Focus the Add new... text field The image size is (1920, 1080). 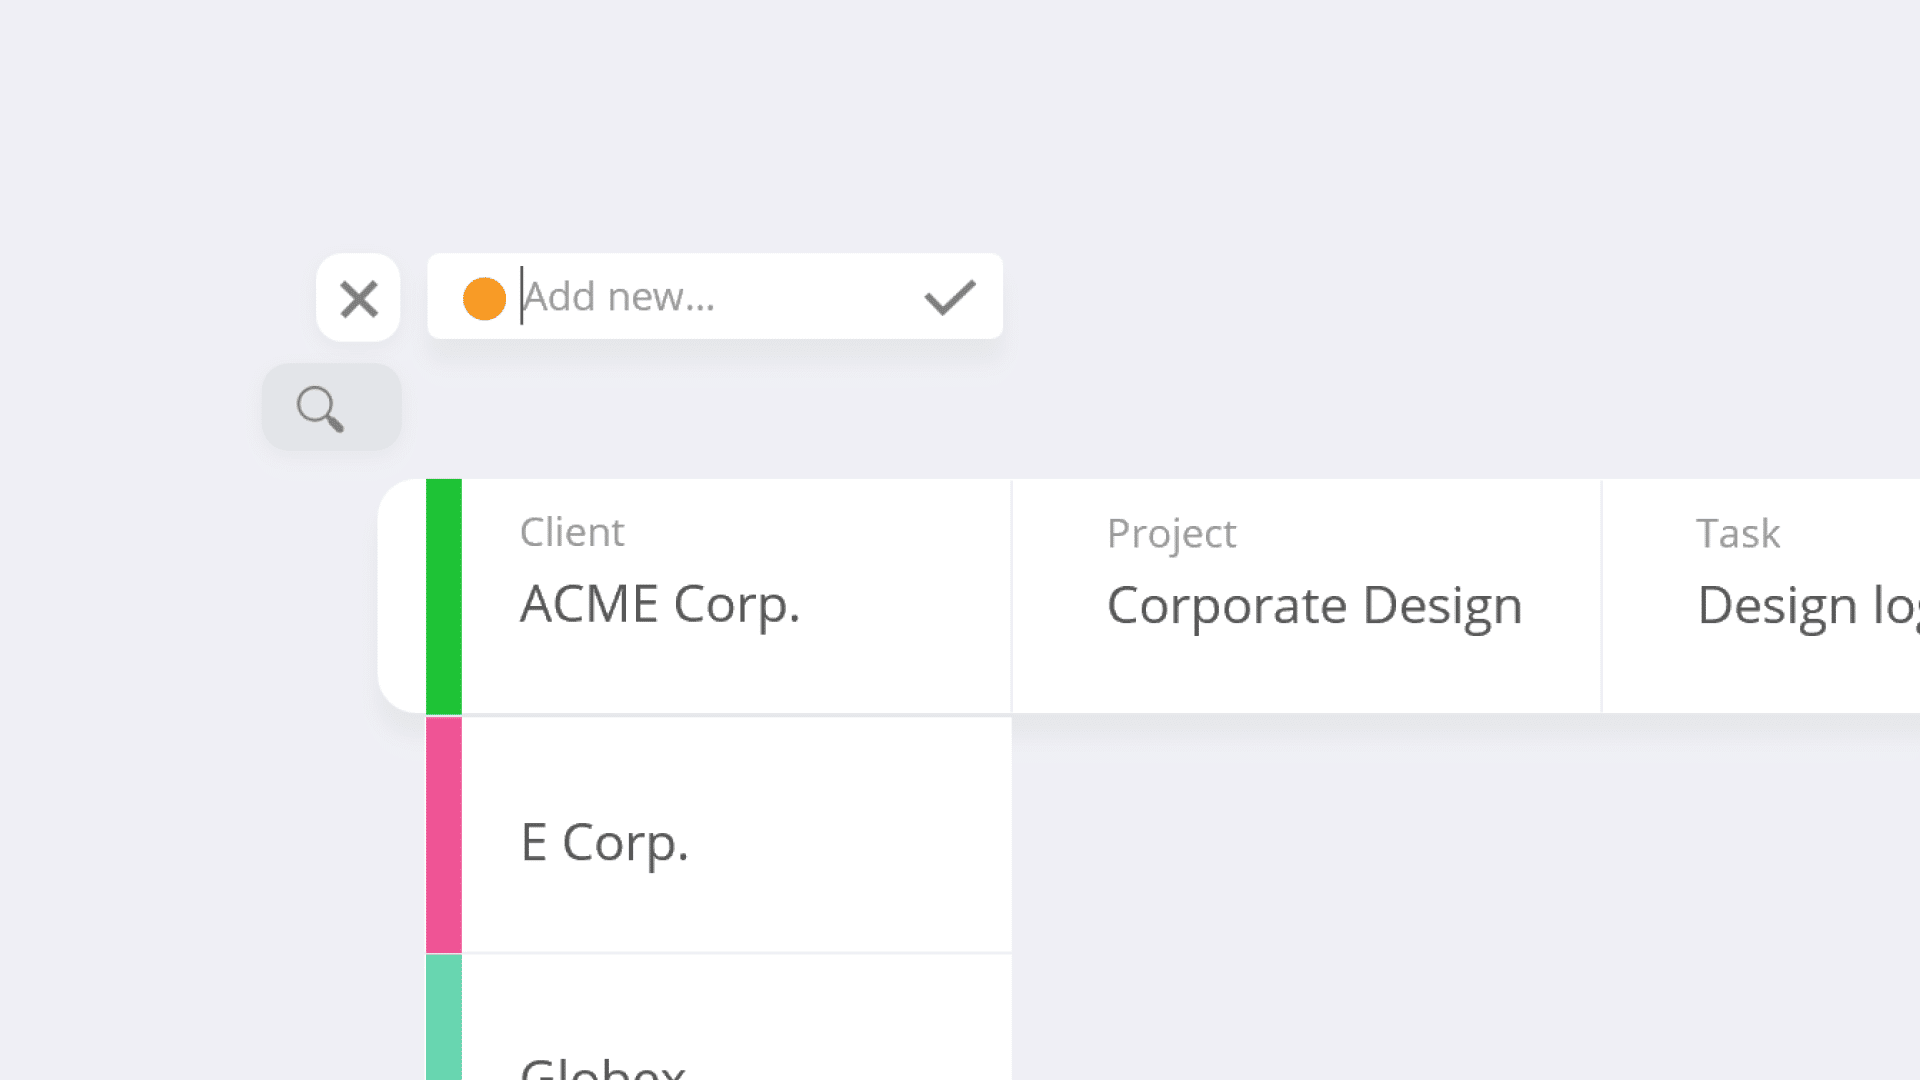click(x=715, y=296)
